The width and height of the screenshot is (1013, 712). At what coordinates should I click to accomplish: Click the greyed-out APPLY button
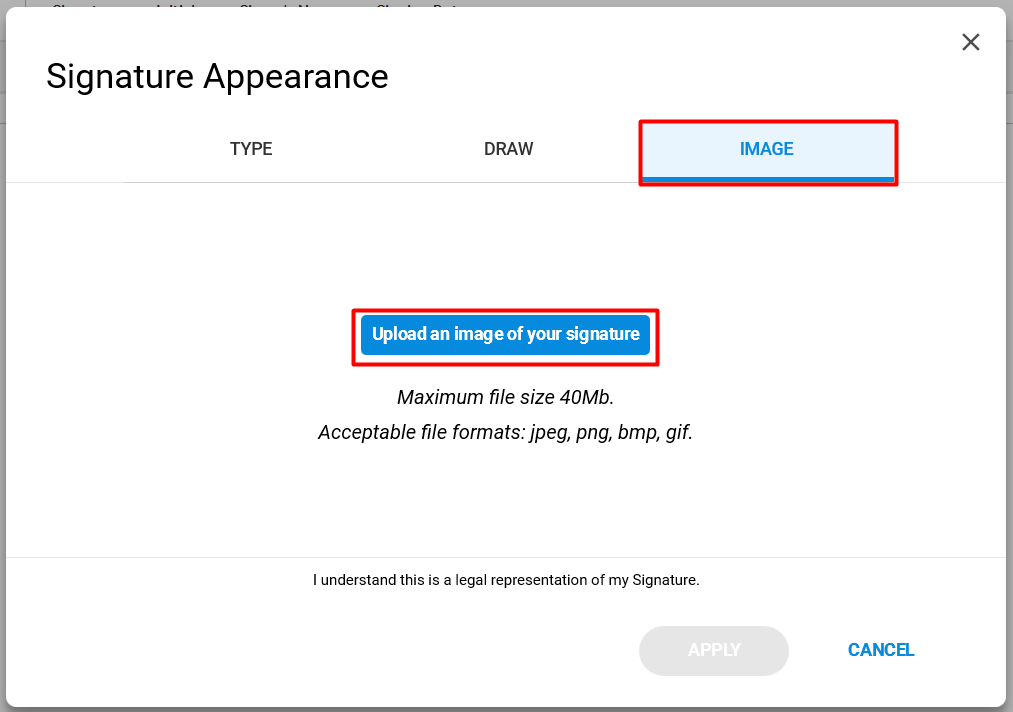713,650
